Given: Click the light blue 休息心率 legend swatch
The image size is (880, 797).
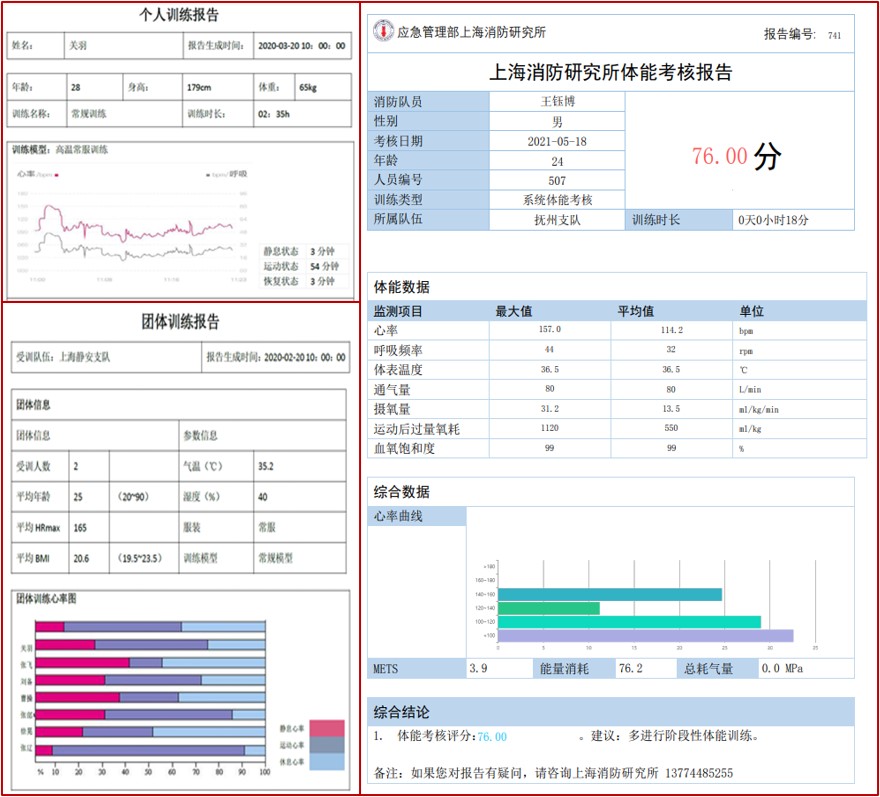Looking at the screenshot, I should [327, 762].
